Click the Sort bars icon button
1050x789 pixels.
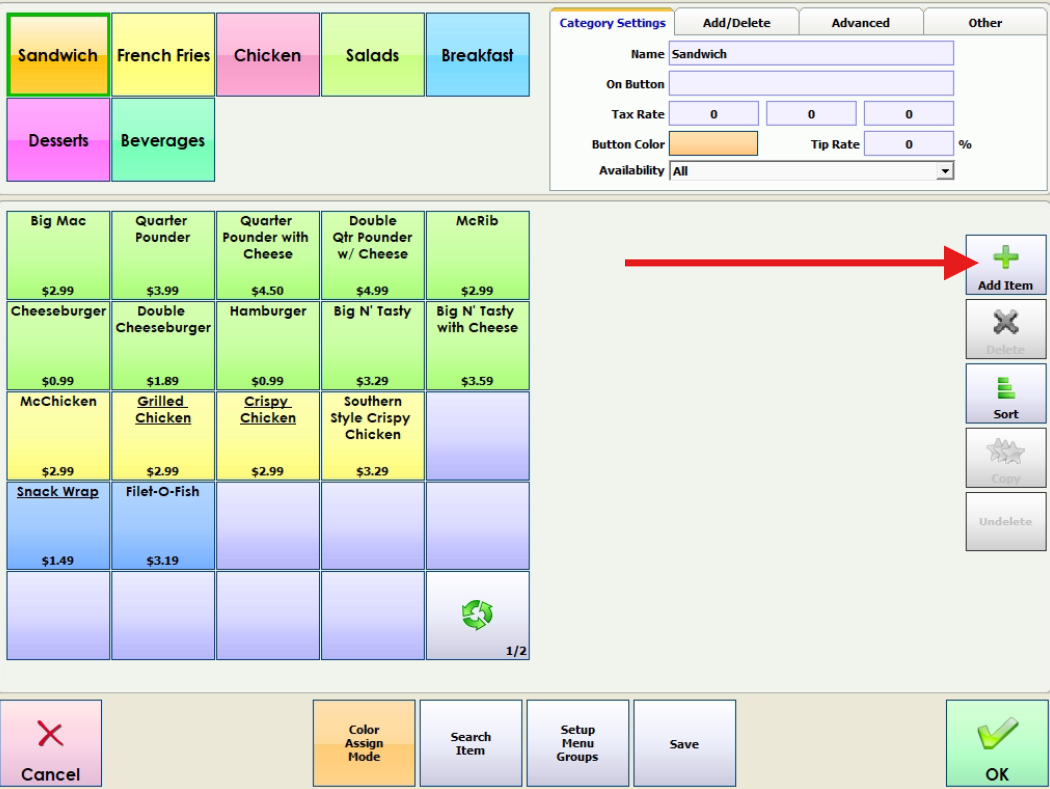1005,393
